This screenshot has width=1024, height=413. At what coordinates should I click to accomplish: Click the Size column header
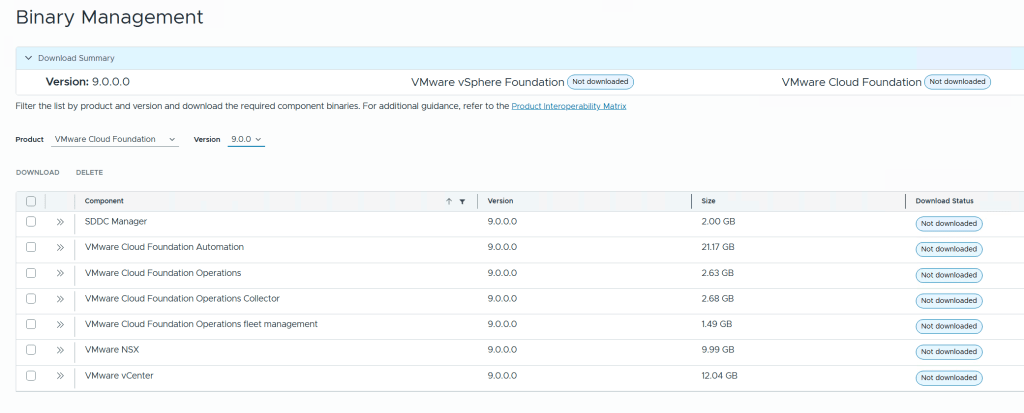click(x=708, y=201)
